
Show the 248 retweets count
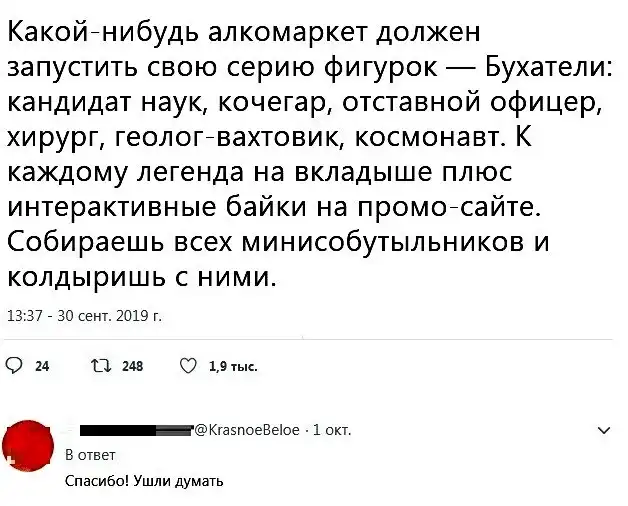(x=132, y=367)
